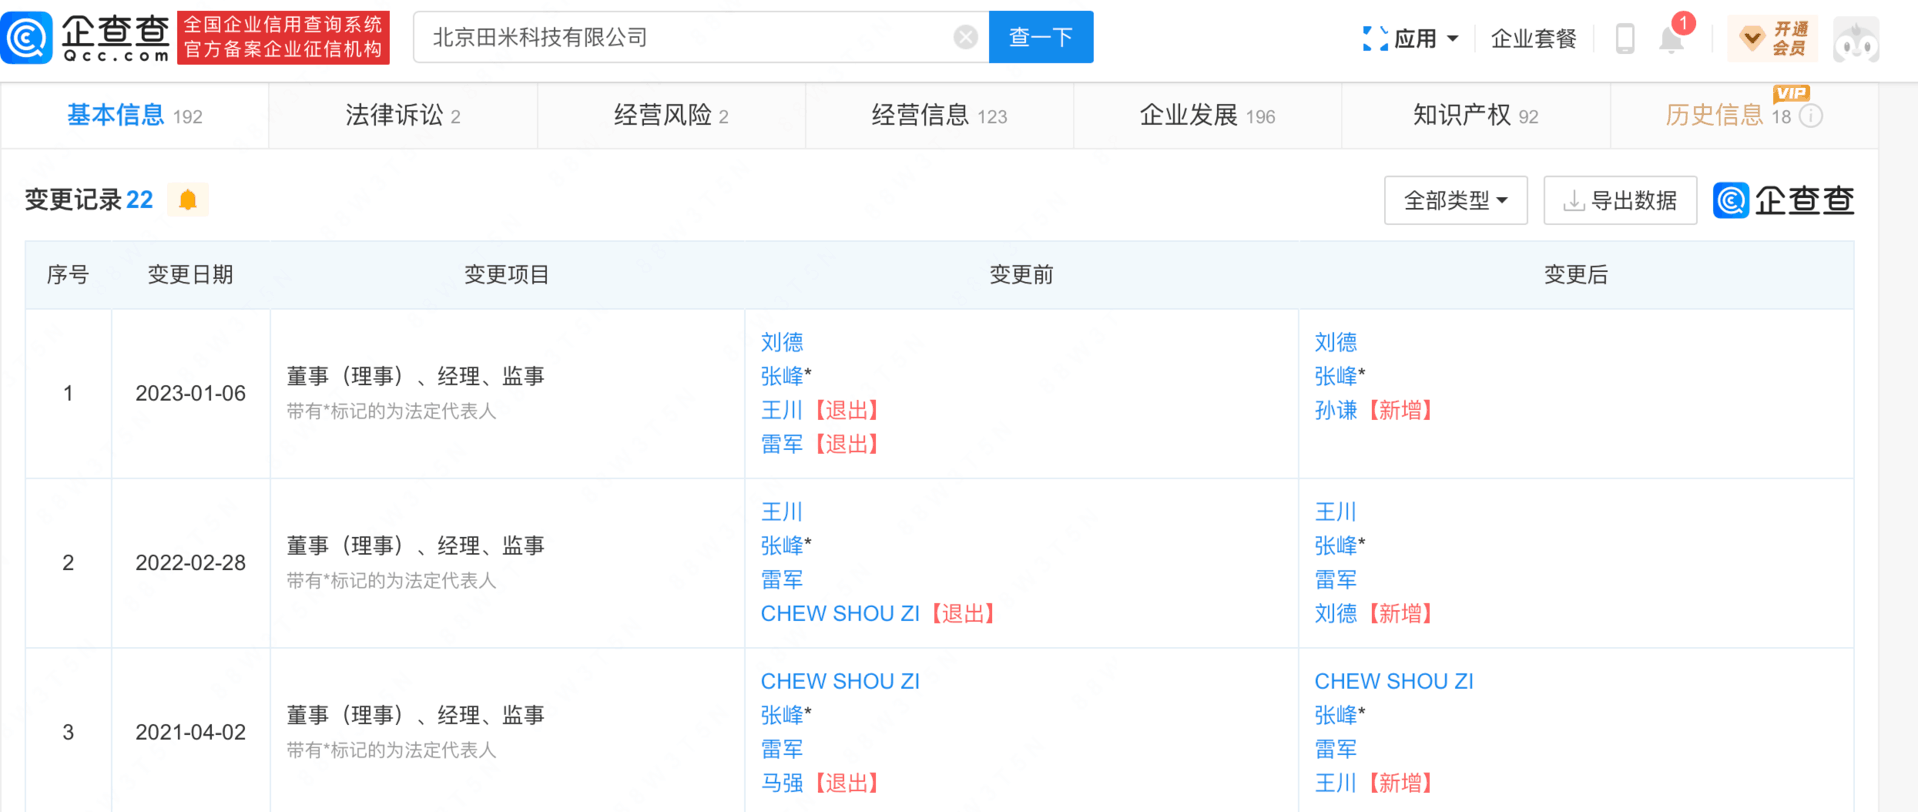The height and width of the screenshot is (812, 1918).
Task: Clear the search box with X icon
Action: (965, 38)
